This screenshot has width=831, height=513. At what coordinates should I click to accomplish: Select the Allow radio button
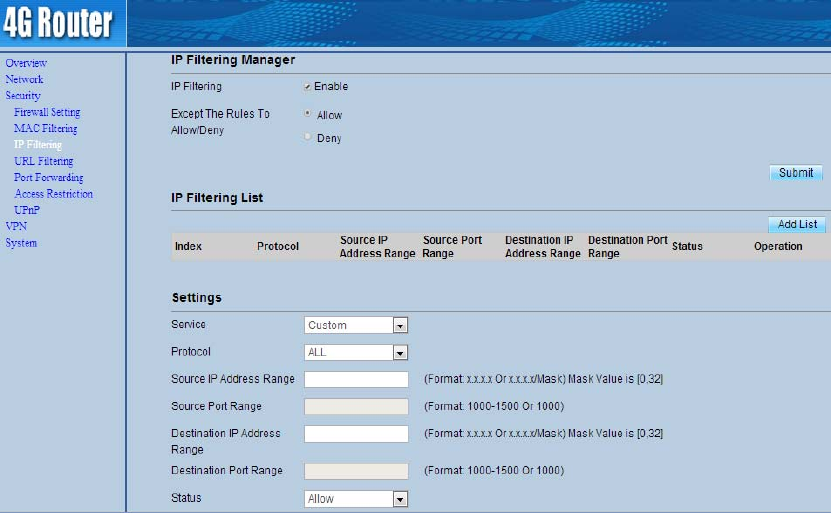(307, 113)
